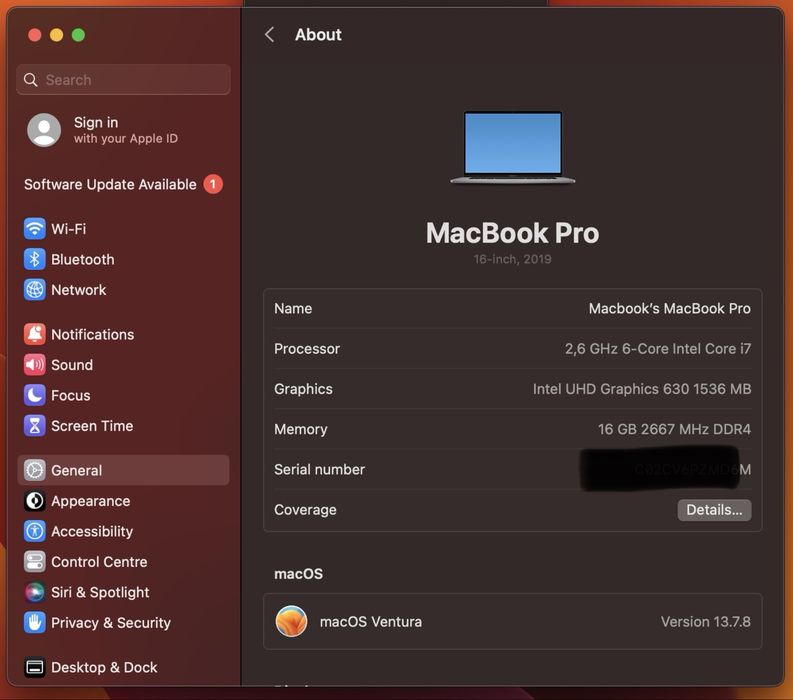This screenshot has height=700, width=793.
Task: Click the Screen Time hourglass icon
Action: point(34,426)
